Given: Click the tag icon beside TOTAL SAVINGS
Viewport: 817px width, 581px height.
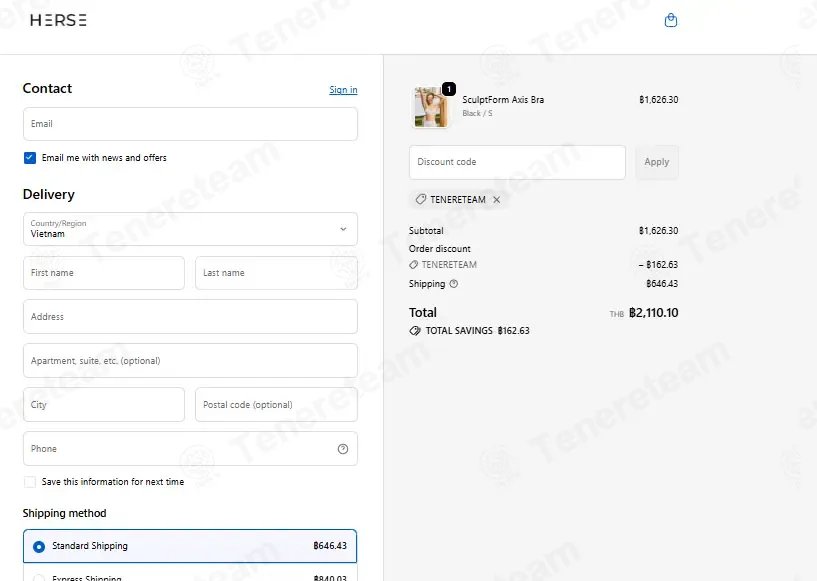Looking at the screenshot, I should click(x=415, y=331).
